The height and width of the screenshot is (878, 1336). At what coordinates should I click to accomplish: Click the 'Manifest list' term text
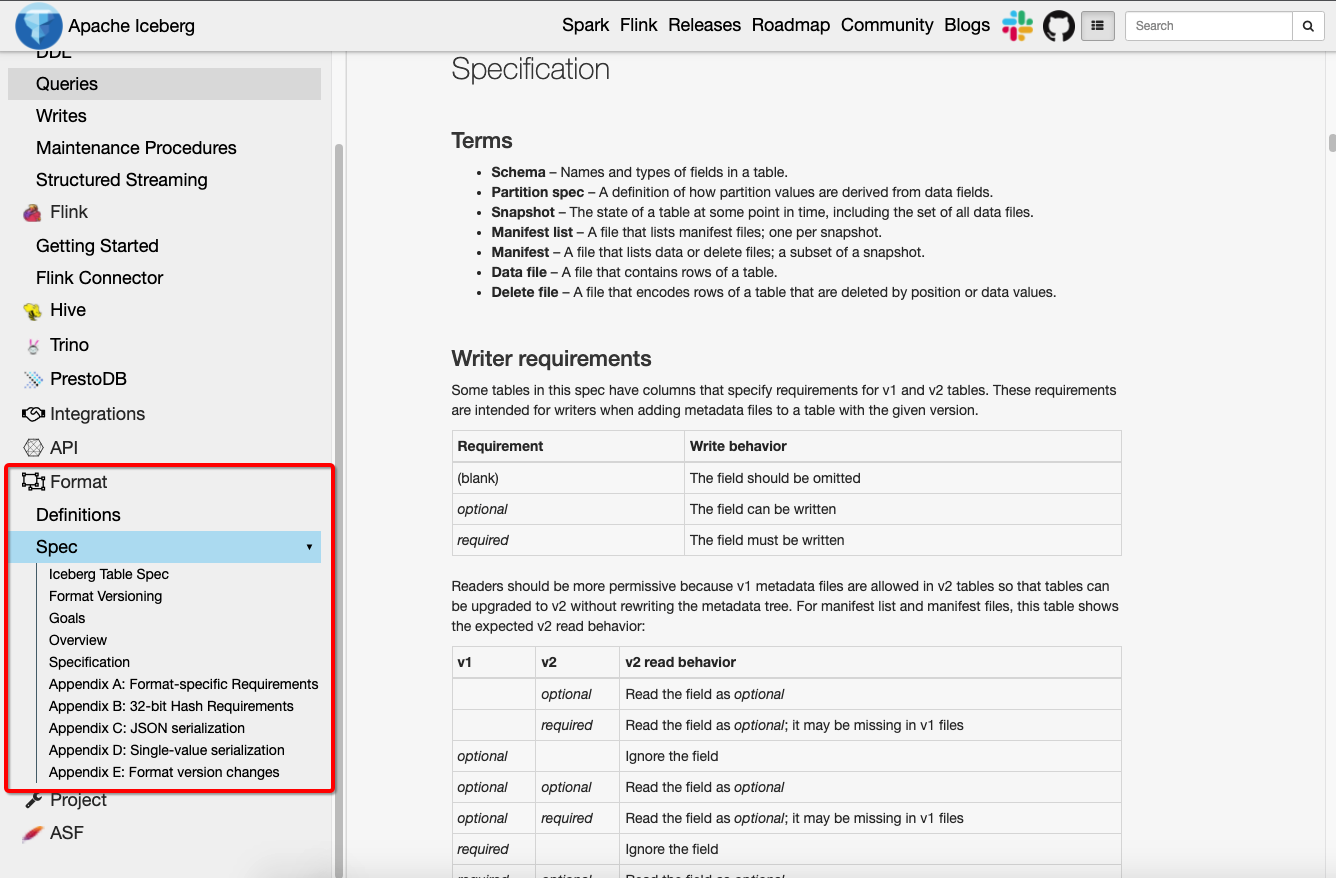[532, 232]
